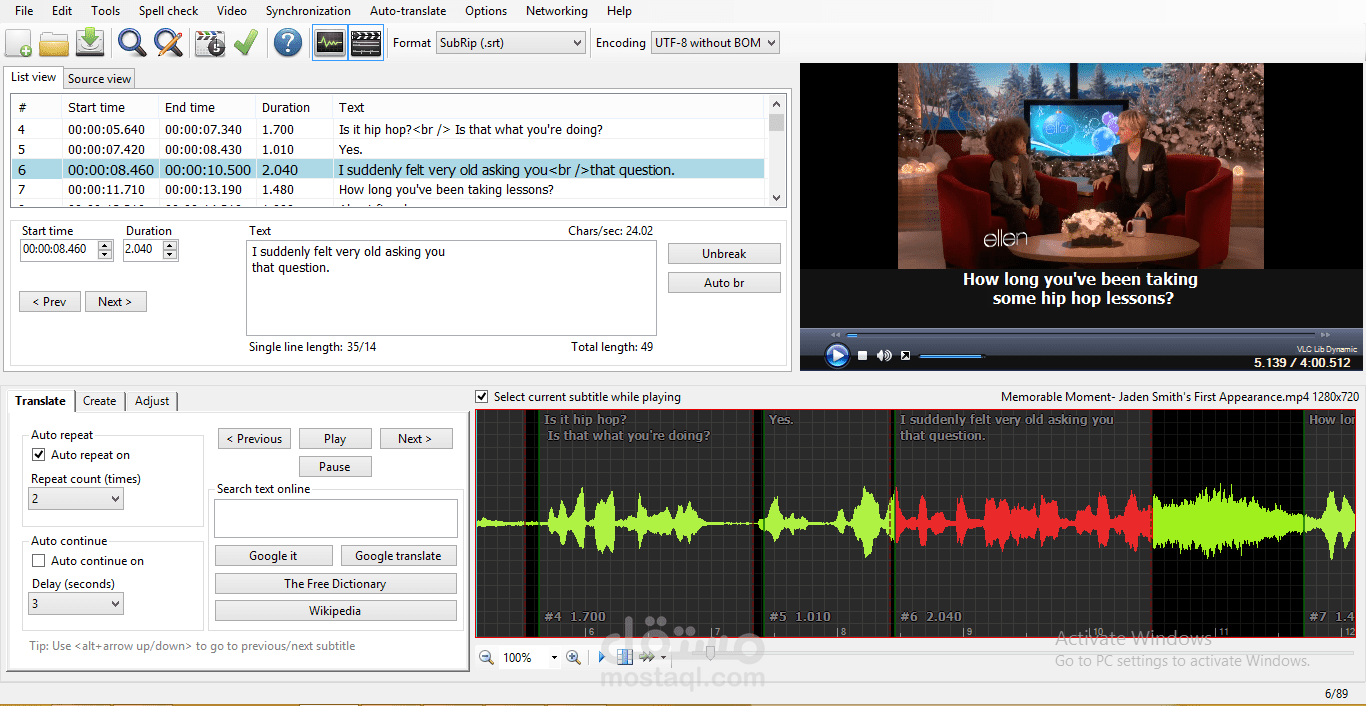Click the subtitle text edit box
Image resolution: width=1366 pixels, height=706 pixels.
point(451,288)
